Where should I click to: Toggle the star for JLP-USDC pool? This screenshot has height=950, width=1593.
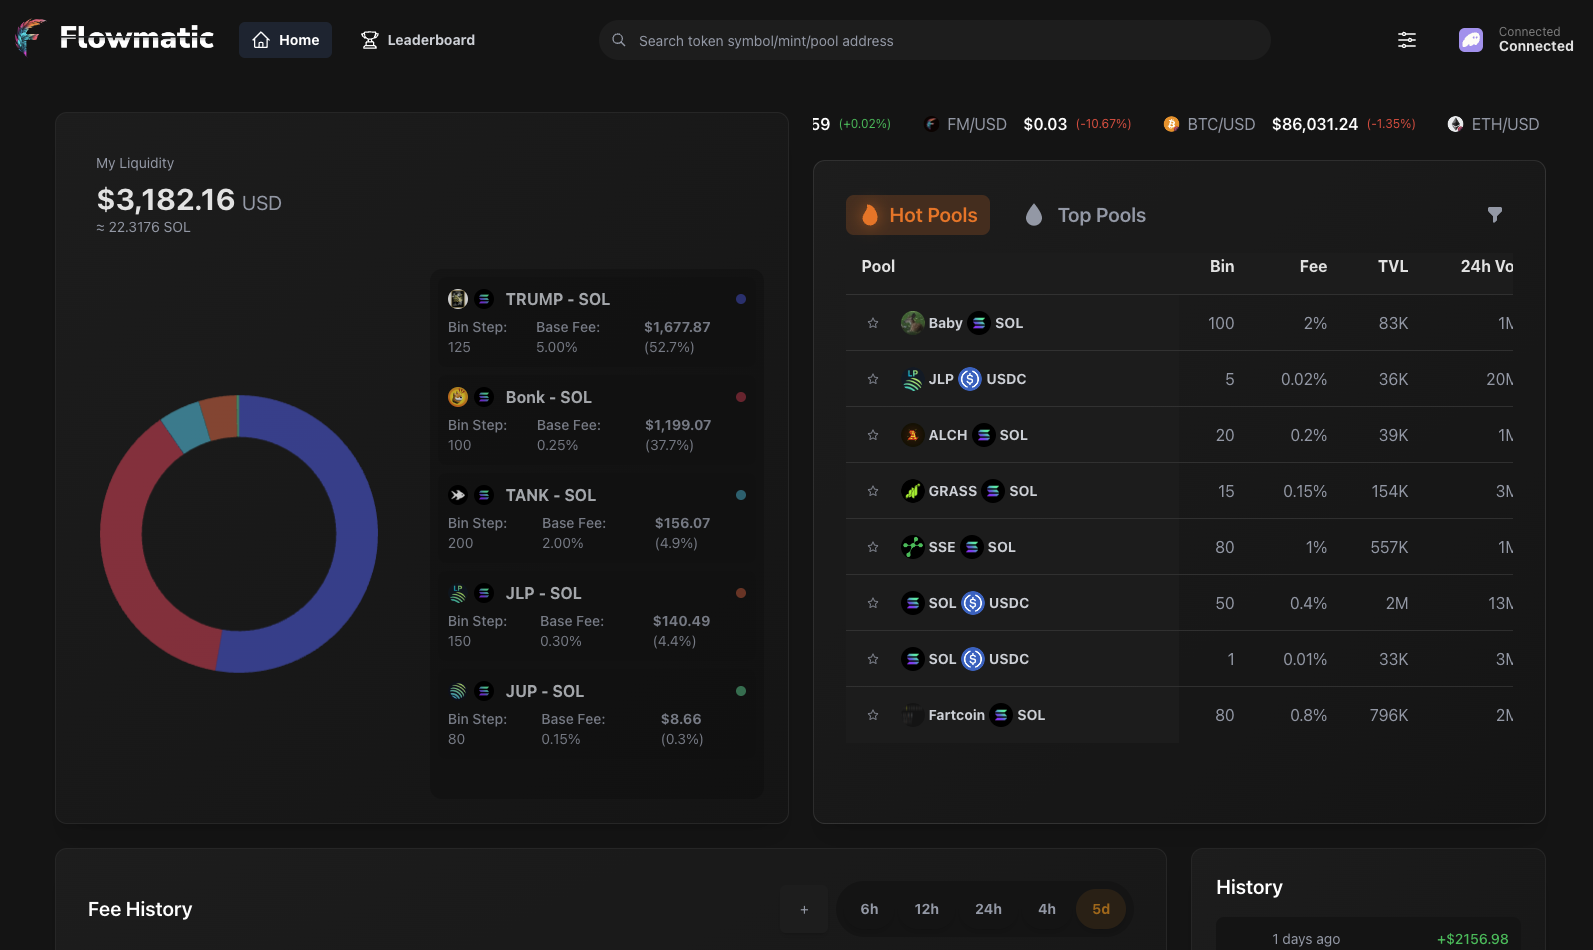873,379
